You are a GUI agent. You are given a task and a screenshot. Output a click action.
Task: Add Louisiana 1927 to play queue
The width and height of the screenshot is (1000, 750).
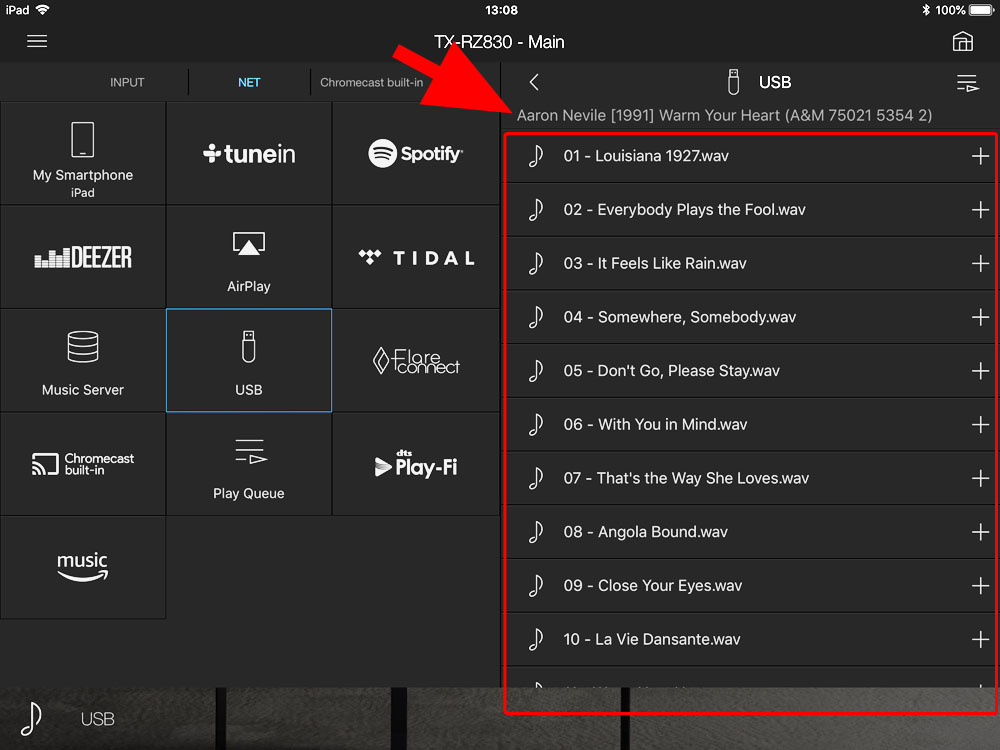tap(979, 156)
